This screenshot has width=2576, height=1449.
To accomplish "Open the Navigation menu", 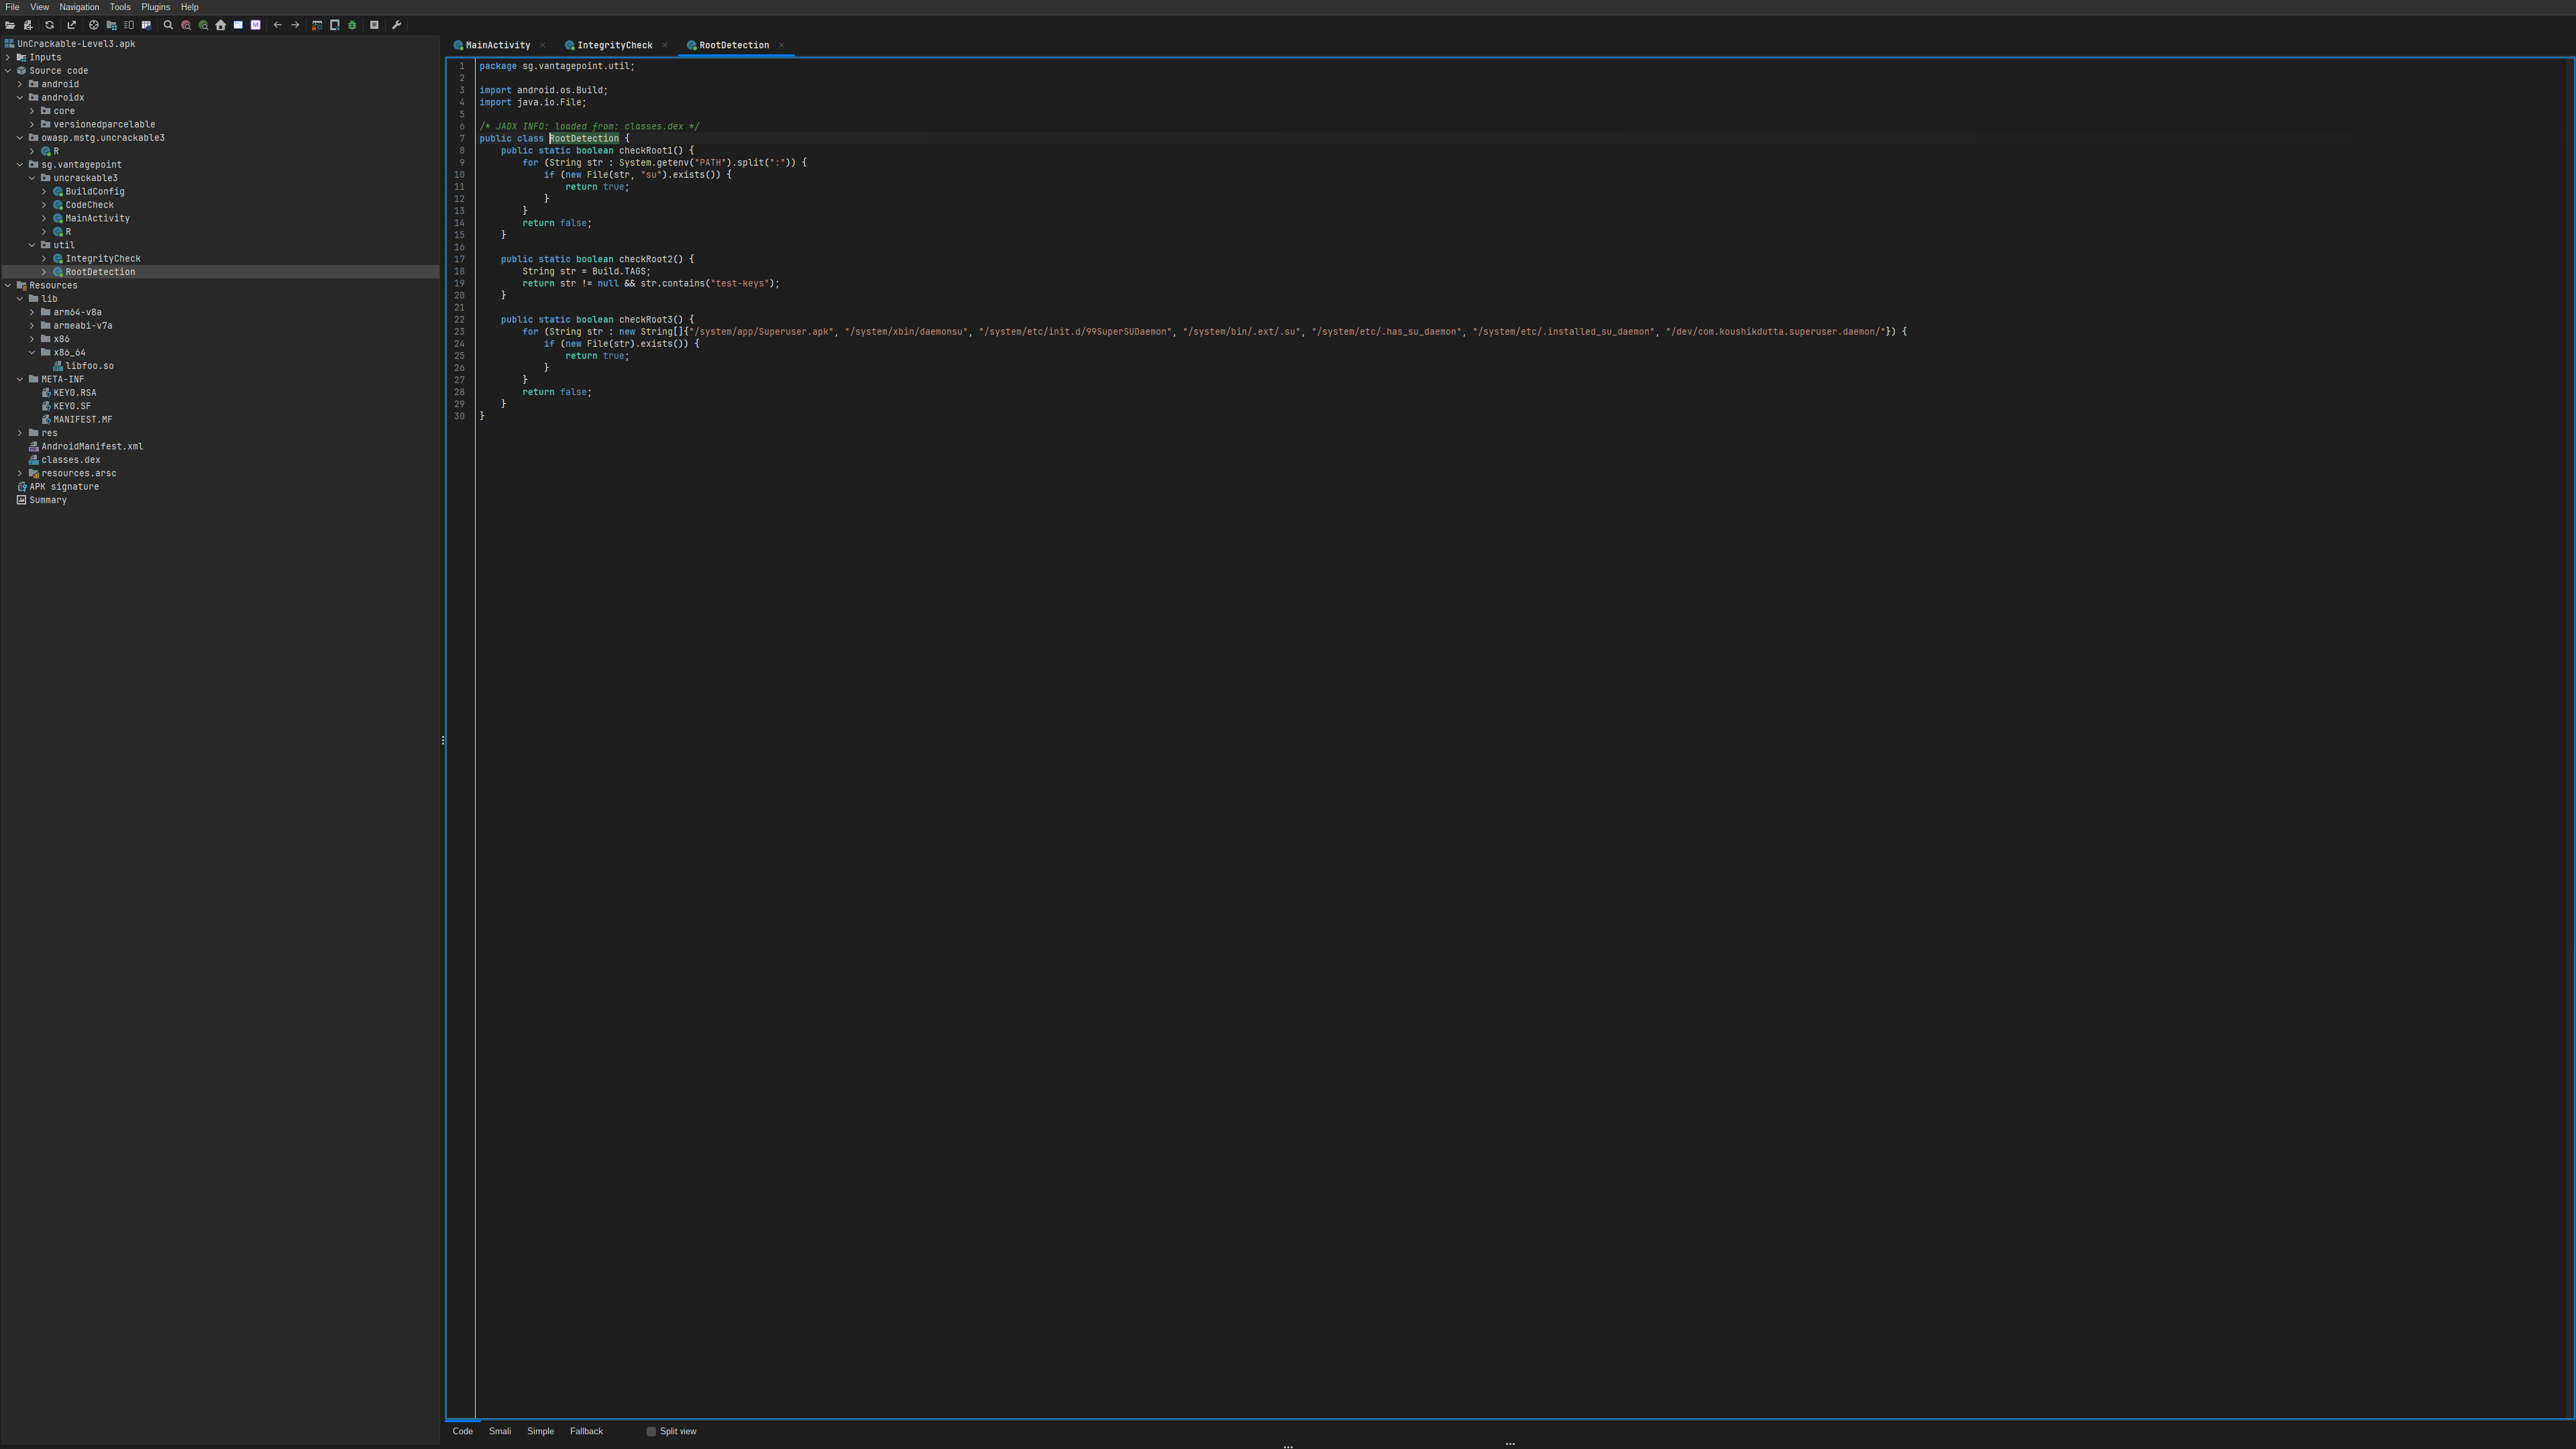I will click(79, 7).
